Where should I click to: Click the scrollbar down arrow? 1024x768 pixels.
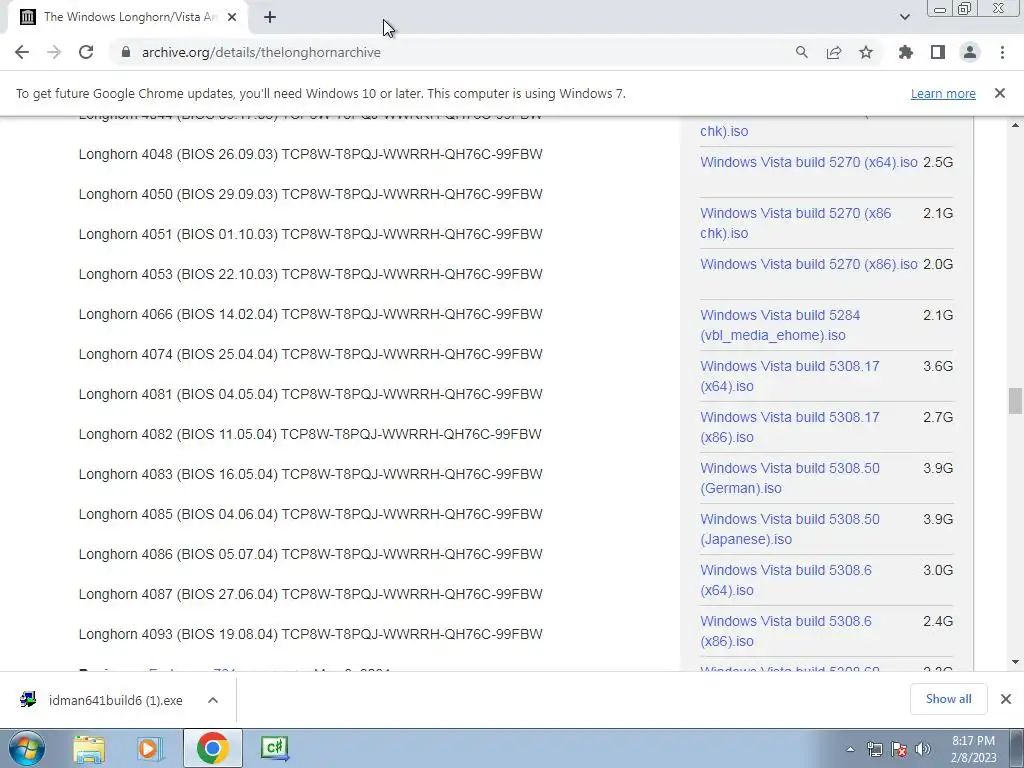1015,662
